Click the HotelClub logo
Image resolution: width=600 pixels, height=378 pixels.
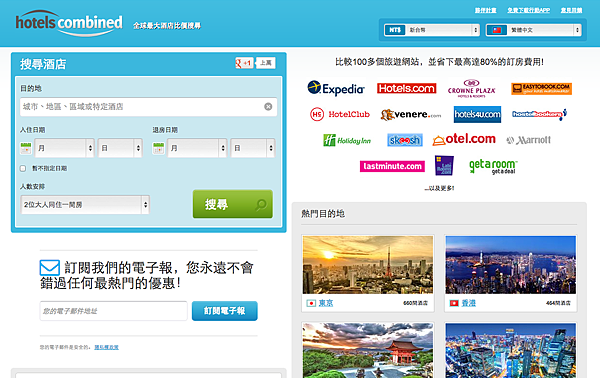coord(340,114)
